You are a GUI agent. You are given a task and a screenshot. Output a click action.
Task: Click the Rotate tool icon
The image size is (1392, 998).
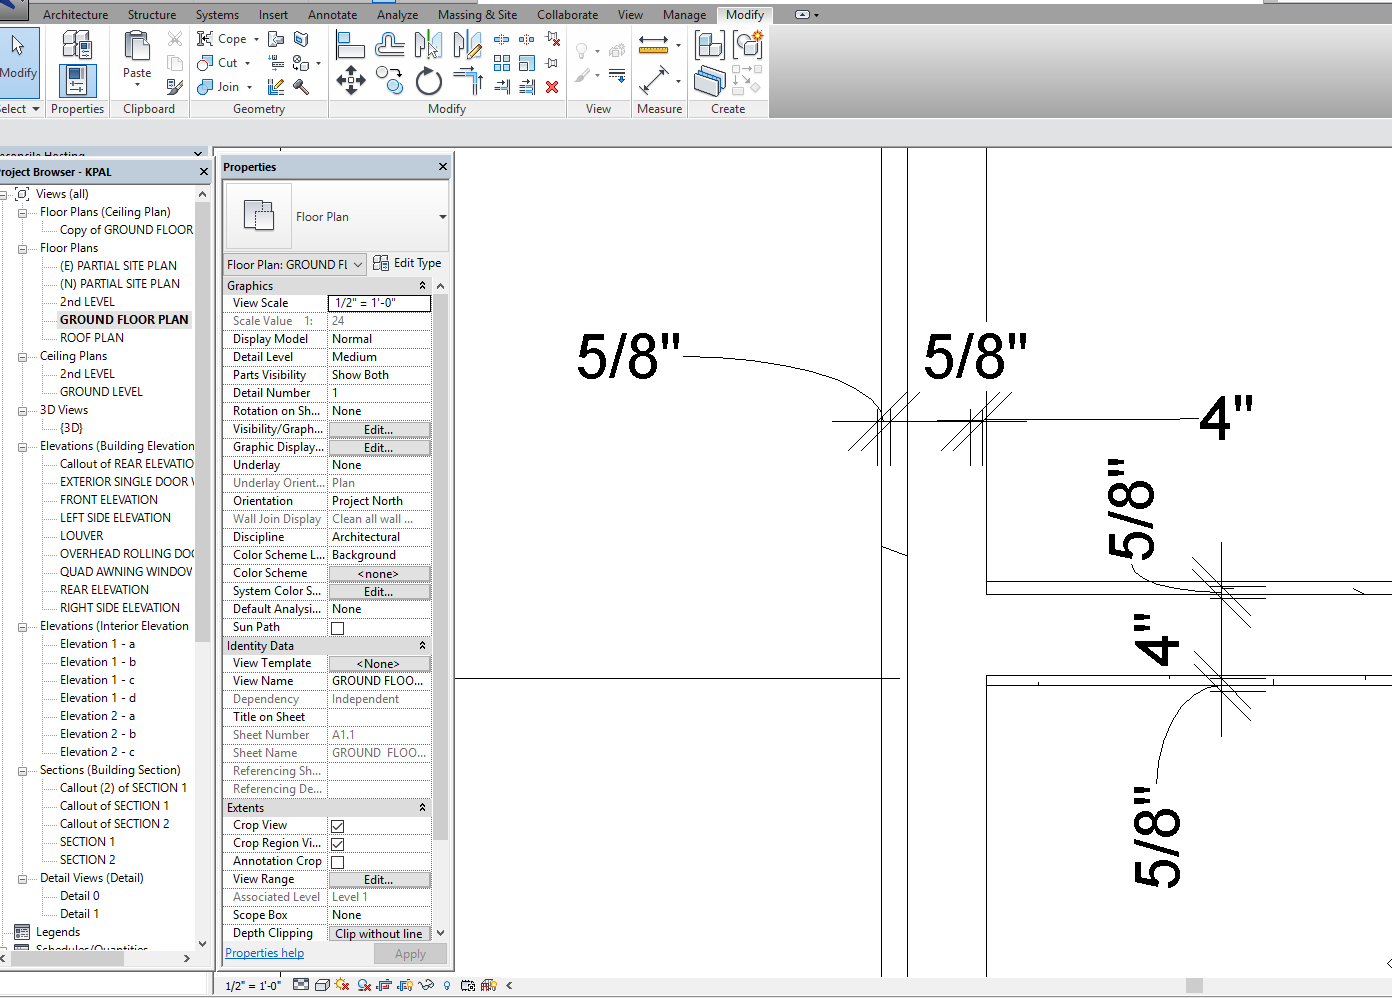click(428, 81)
